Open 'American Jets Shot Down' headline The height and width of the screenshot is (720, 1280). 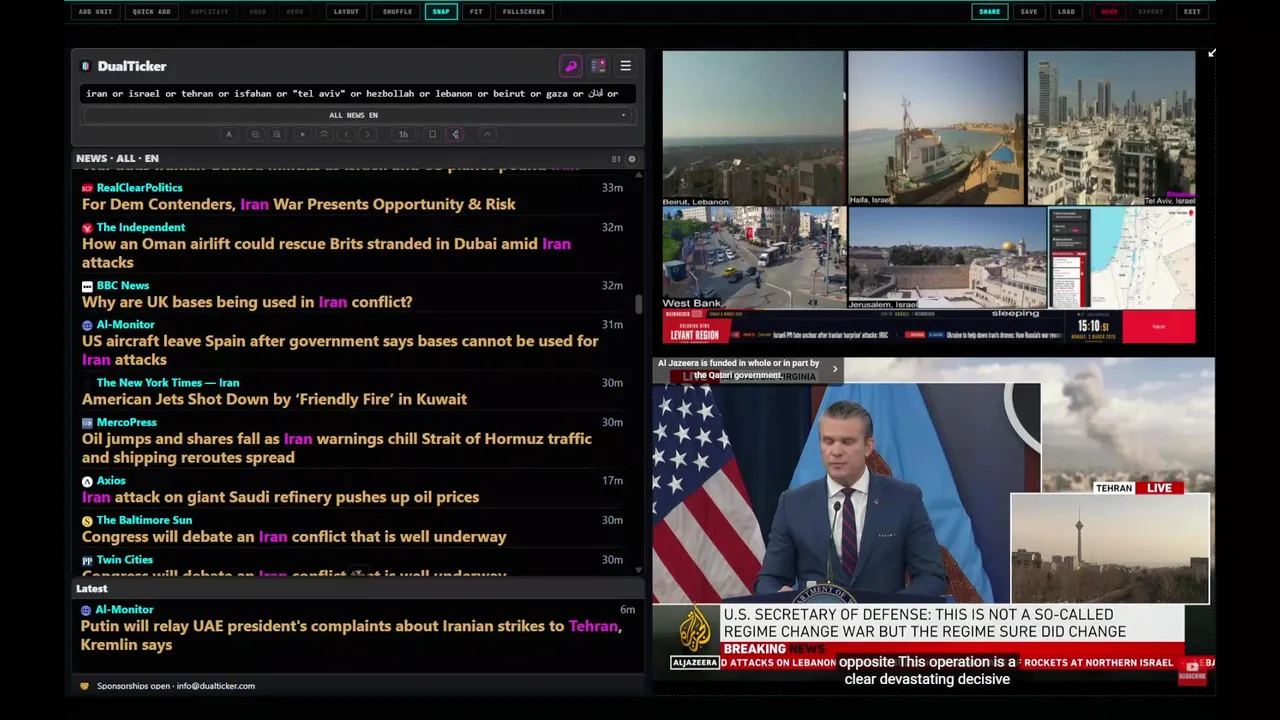point(274,399)
